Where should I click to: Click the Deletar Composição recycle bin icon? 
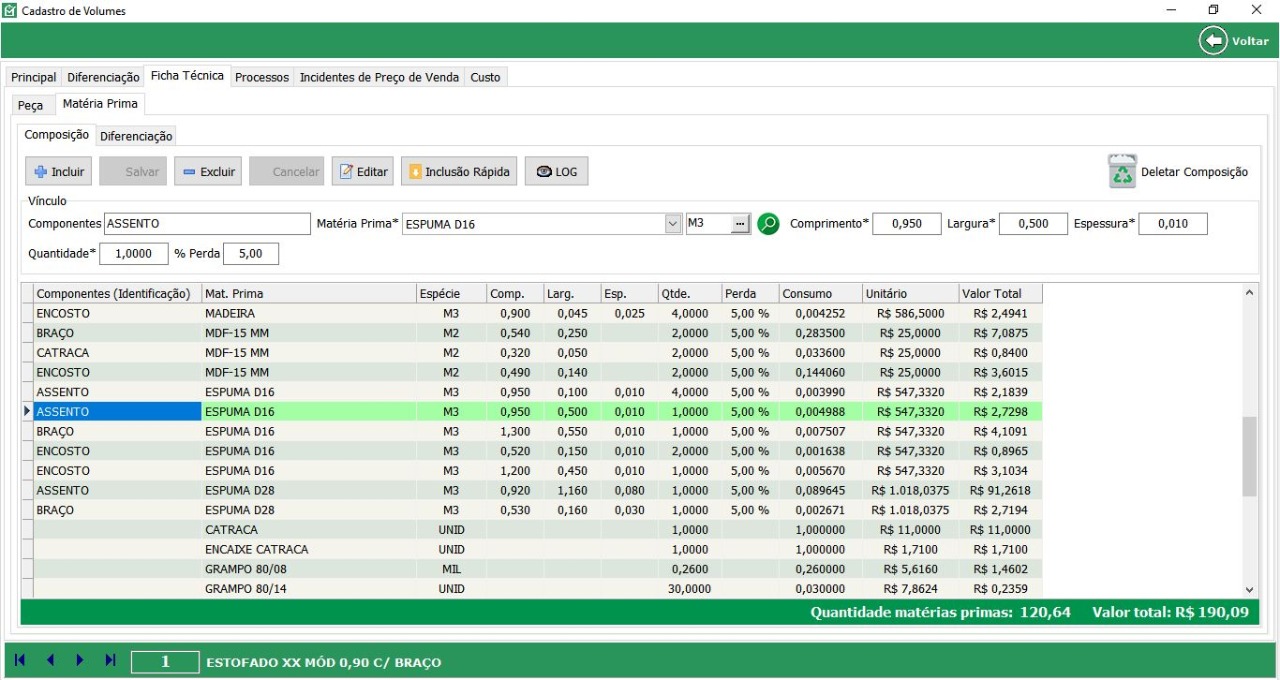1122,171
